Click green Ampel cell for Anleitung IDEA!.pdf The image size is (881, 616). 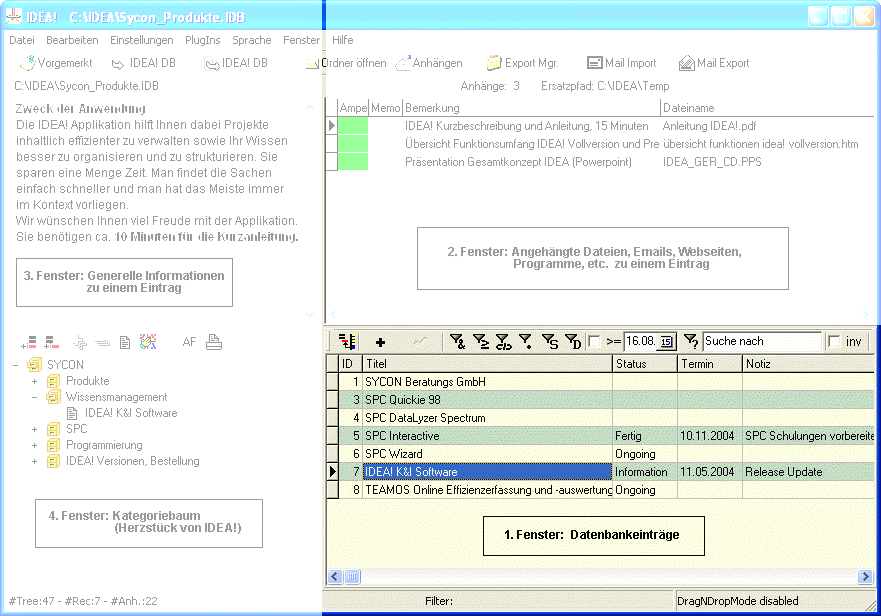pyautogui.click(x=353, y=126)
